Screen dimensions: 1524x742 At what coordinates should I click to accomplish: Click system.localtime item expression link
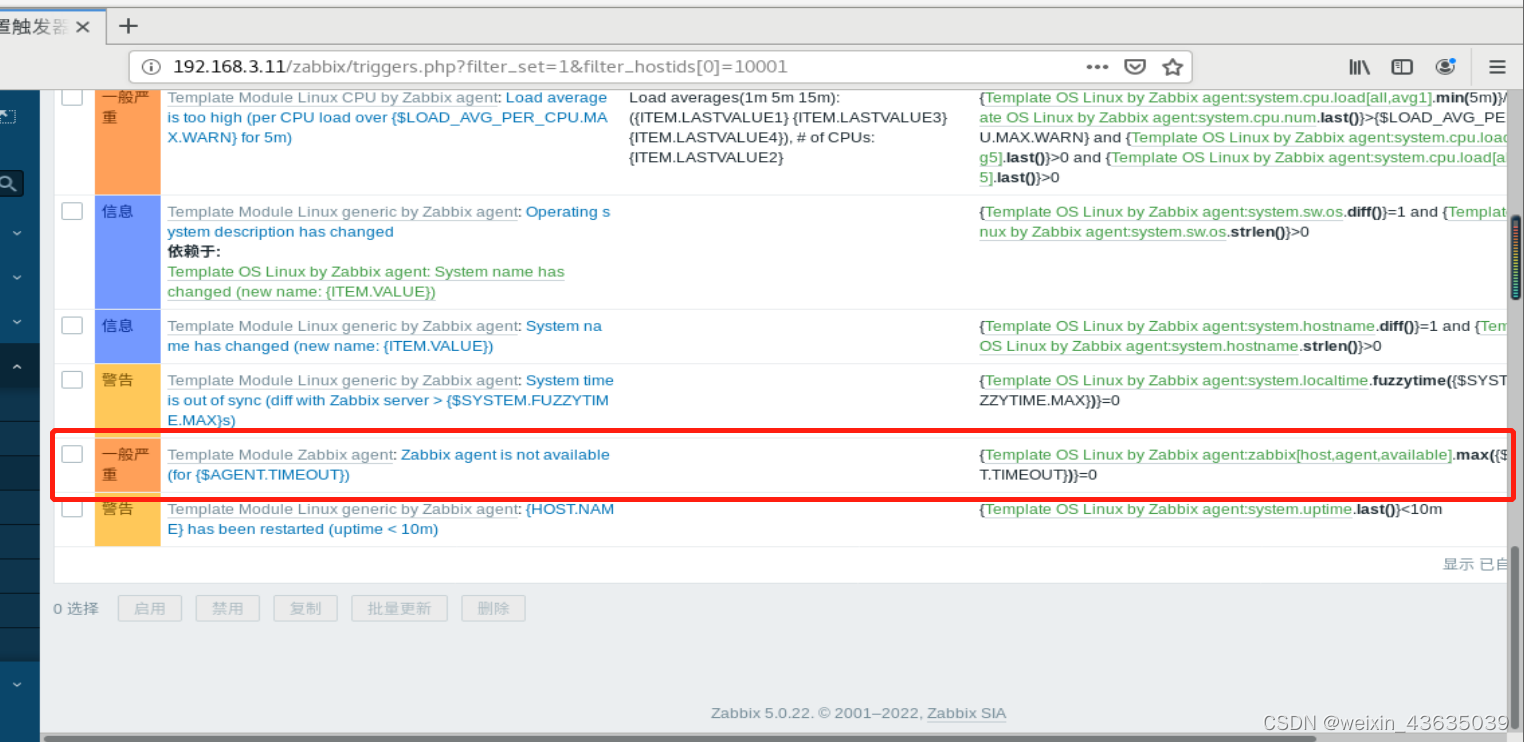click(1176, 380)
